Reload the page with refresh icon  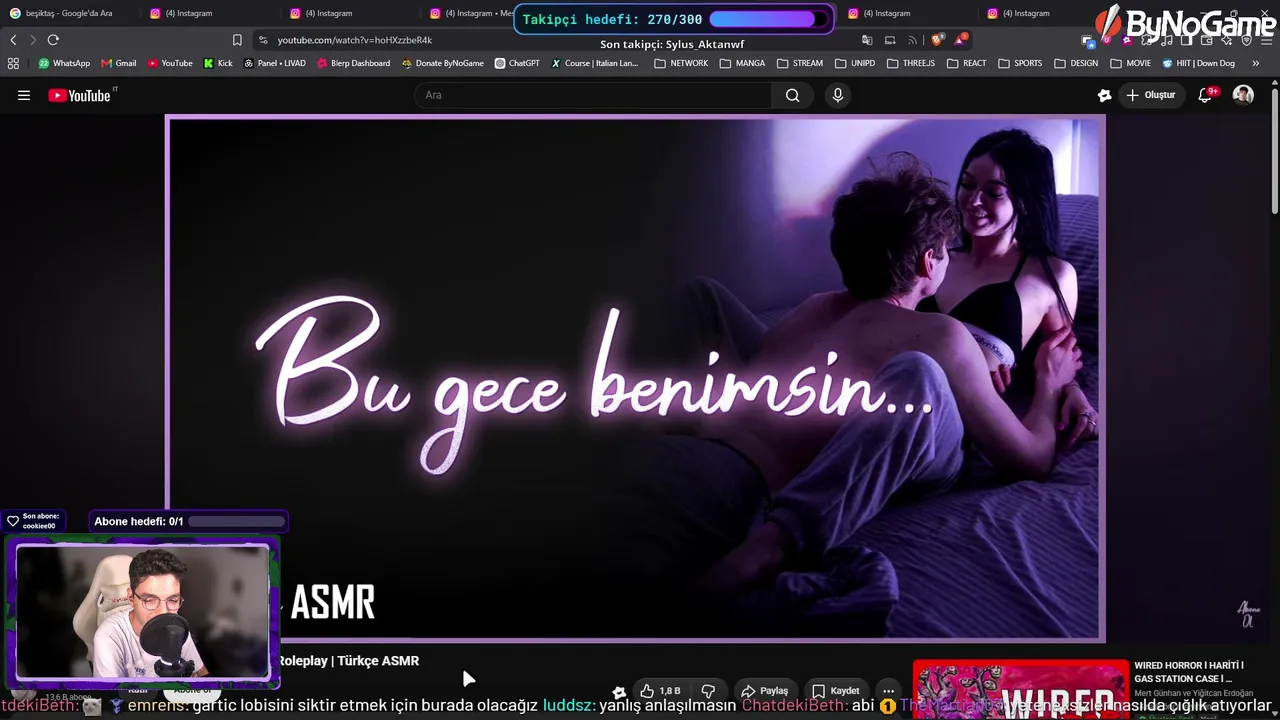[x=53, y=40]
